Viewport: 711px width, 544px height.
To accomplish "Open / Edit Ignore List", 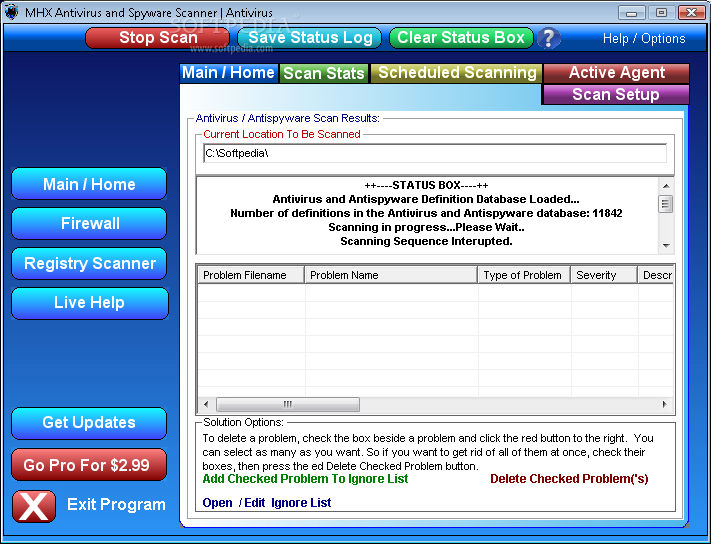I will point(267,503).
